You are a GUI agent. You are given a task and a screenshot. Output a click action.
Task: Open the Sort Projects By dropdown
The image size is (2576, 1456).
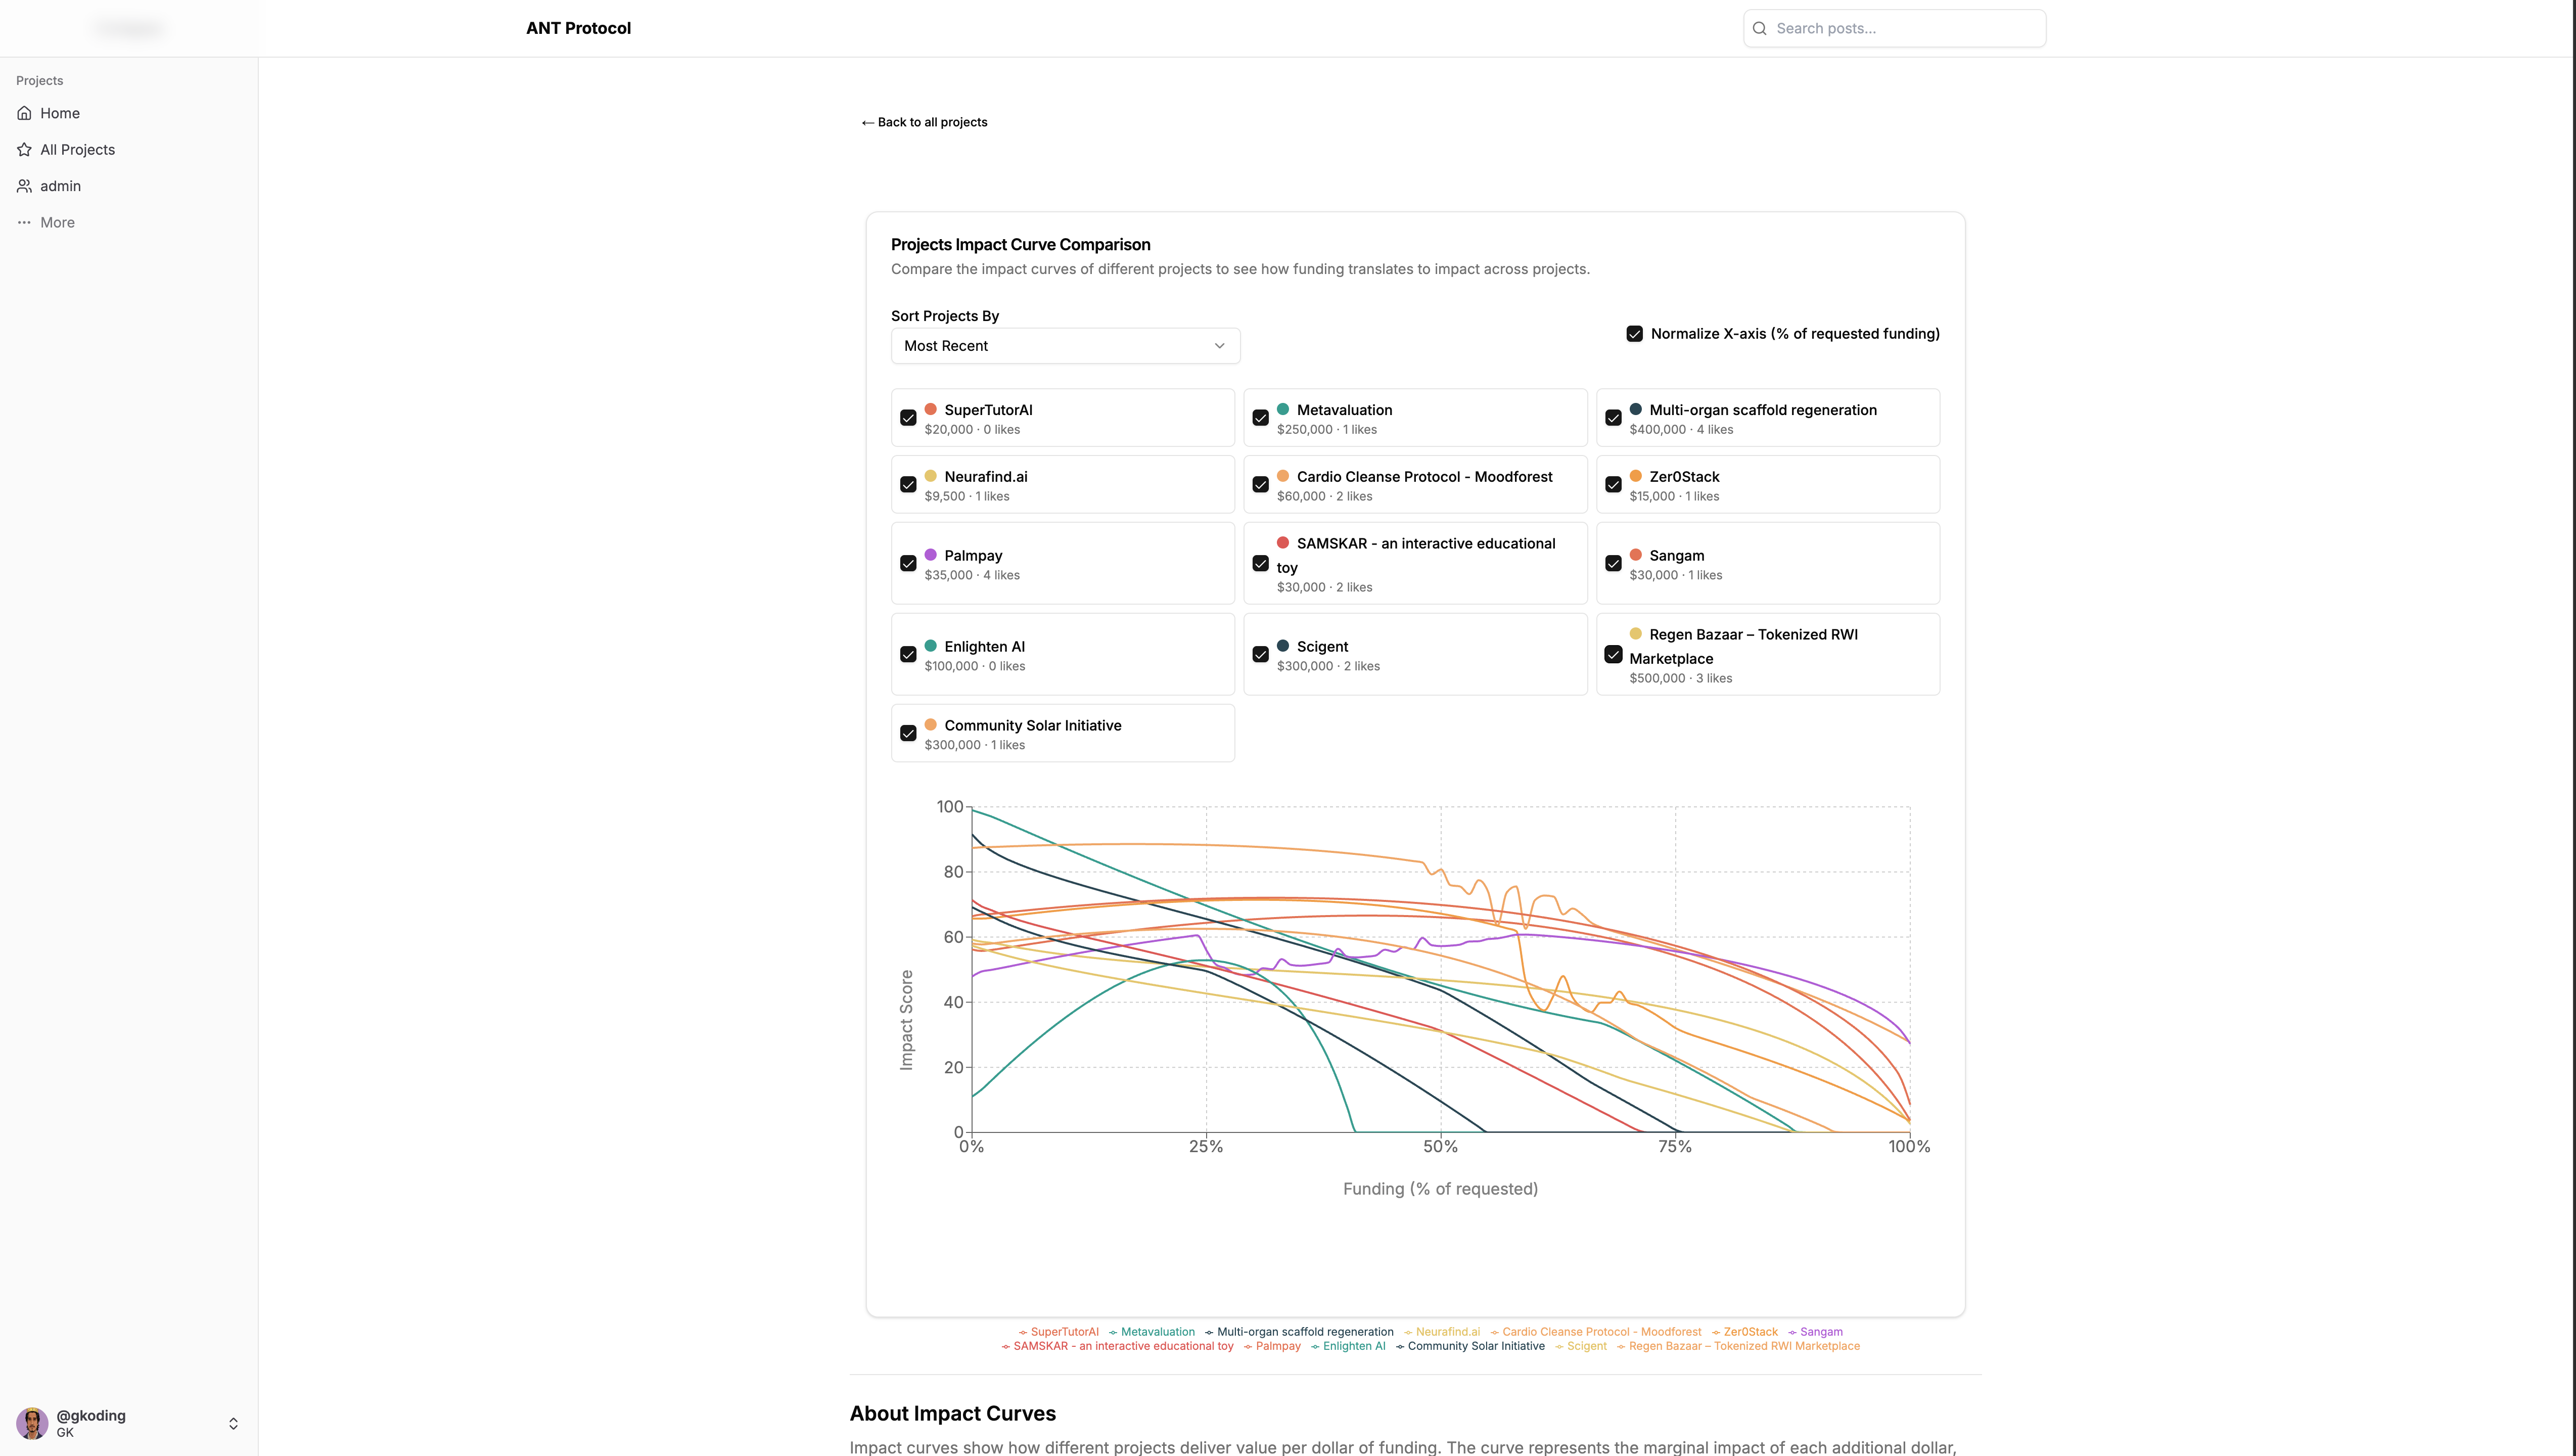pos(1065,346)
